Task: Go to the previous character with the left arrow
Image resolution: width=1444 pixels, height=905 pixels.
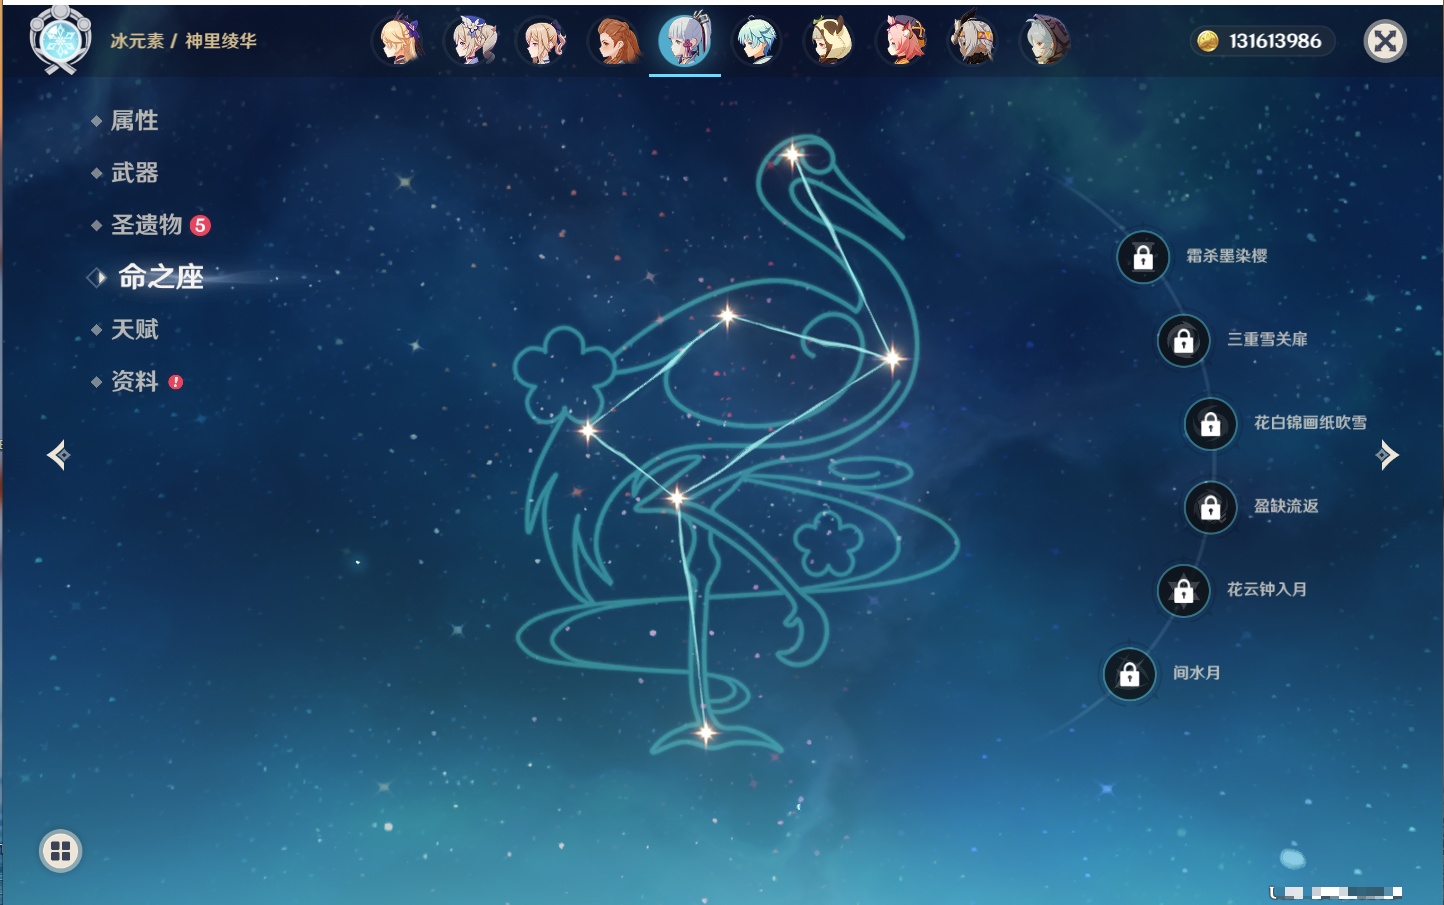Action: pos(59,455)
